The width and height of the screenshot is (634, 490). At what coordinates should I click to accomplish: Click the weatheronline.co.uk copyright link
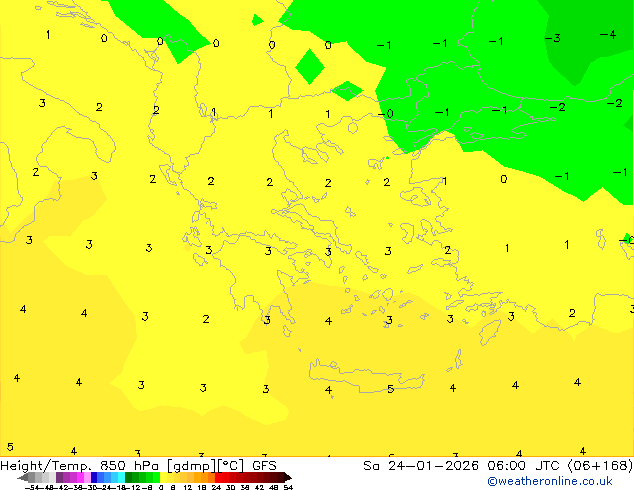tap(550, 481)
